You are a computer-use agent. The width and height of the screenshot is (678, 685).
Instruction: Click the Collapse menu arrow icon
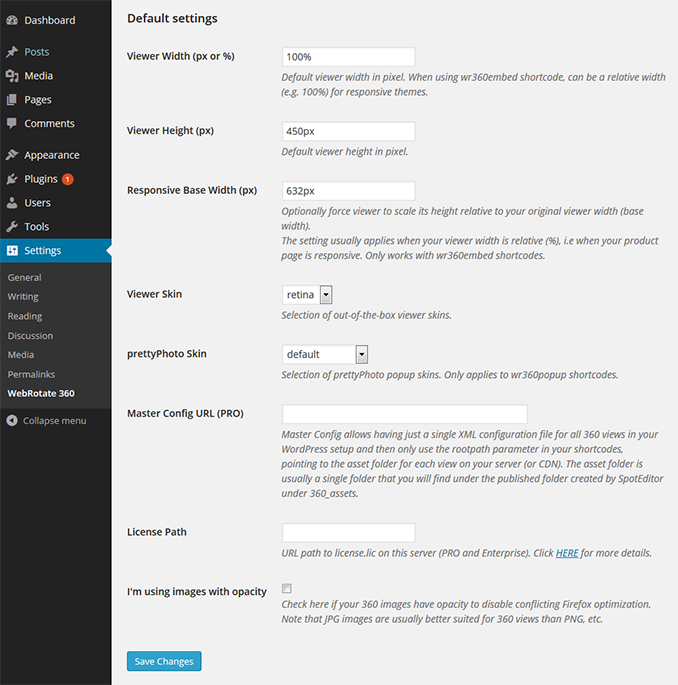(12, 421)
